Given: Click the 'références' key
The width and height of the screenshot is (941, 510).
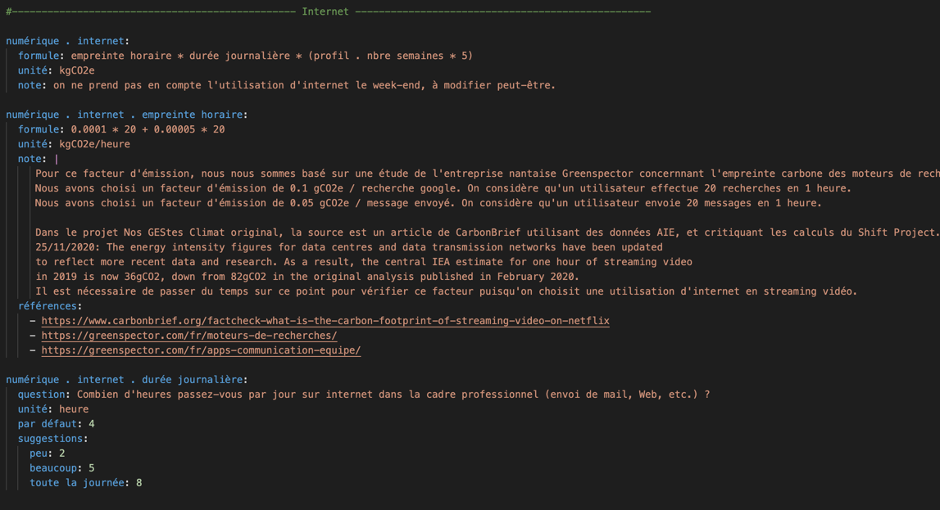Looking at the screenshot, I should 47,306.
